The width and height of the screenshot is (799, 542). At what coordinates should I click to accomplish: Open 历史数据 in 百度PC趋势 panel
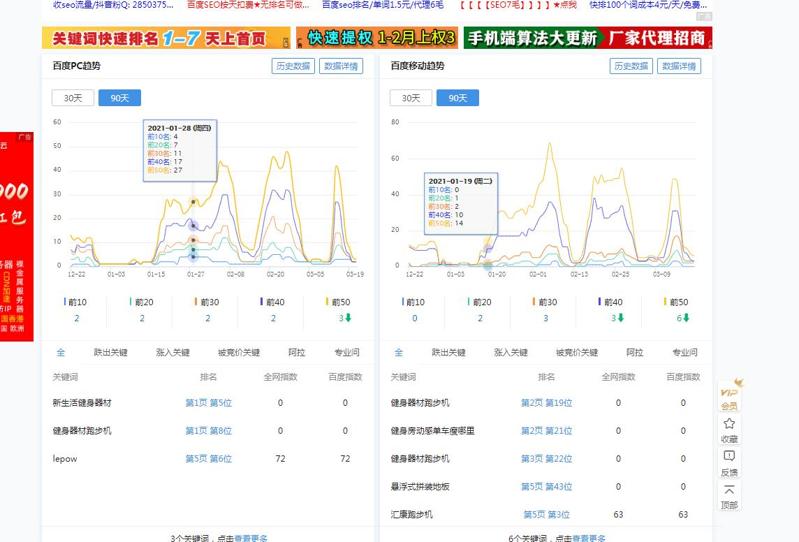[292, 66]
